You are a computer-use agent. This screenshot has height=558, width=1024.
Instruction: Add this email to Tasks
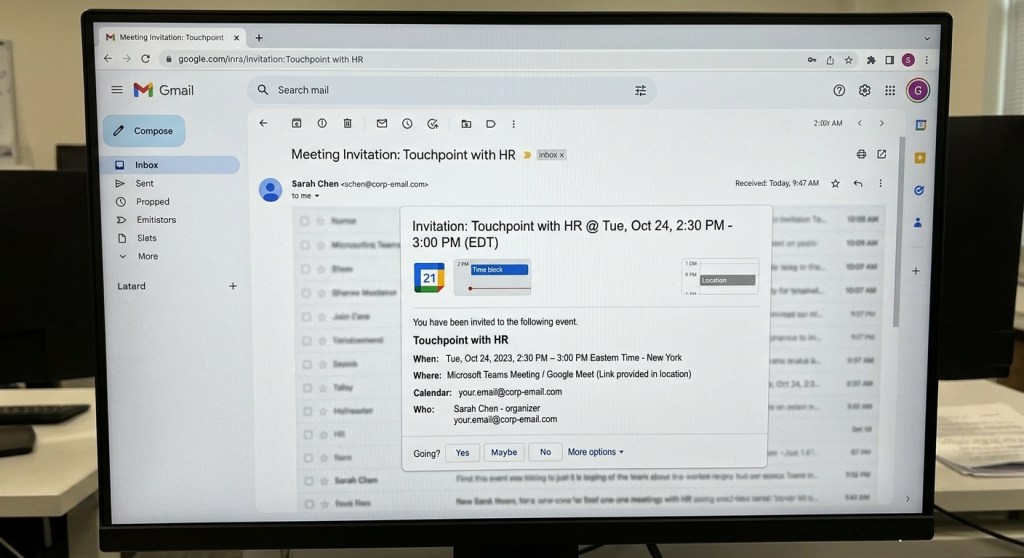pos(432,123)
